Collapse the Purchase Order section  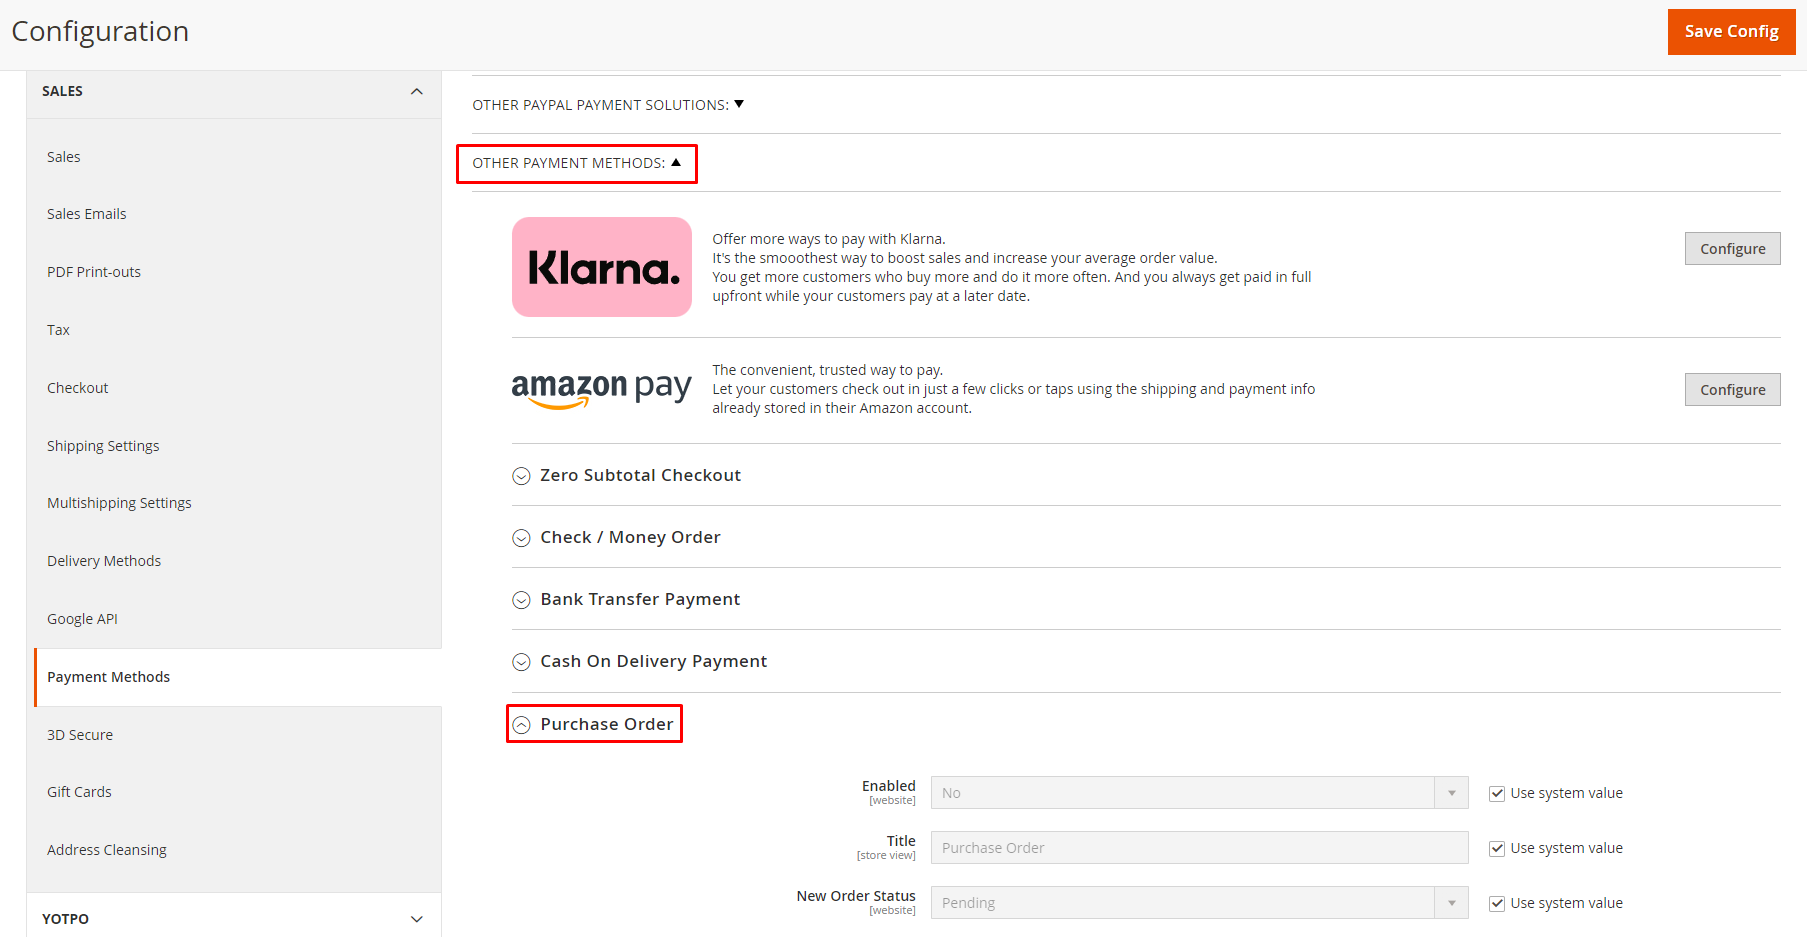coord(606,724)
